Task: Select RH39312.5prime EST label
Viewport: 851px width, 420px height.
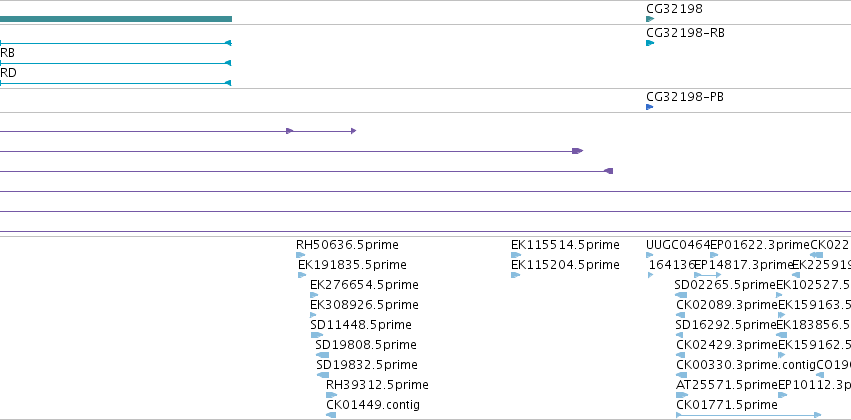Action: (x=377, y=385)
